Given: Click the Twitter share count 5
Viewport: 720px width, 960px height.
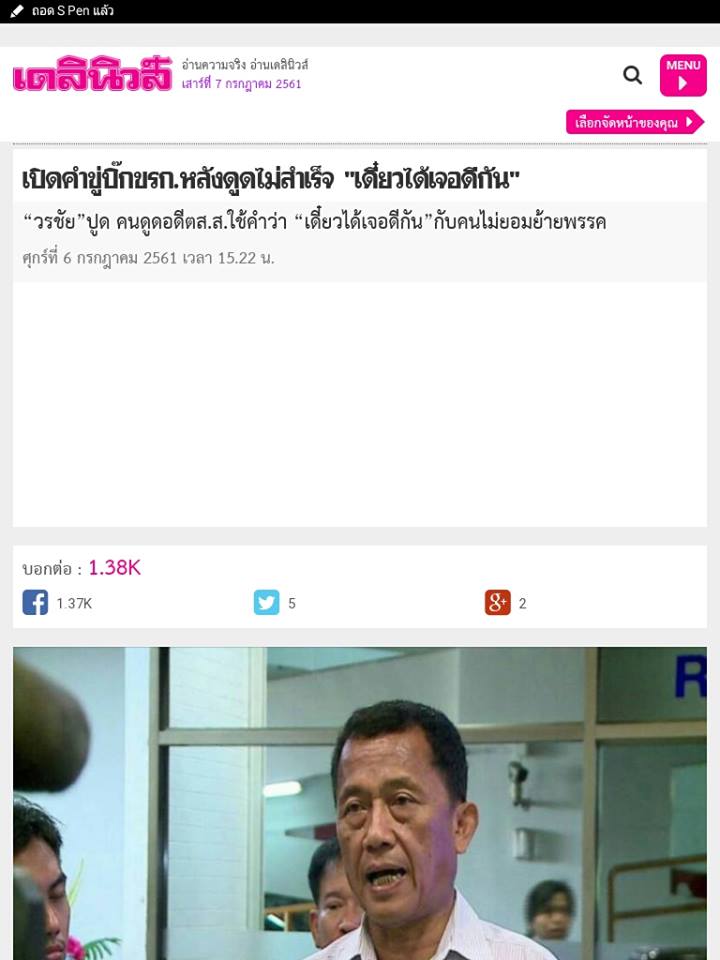Looking at the screenshot, I should (292, 604).
